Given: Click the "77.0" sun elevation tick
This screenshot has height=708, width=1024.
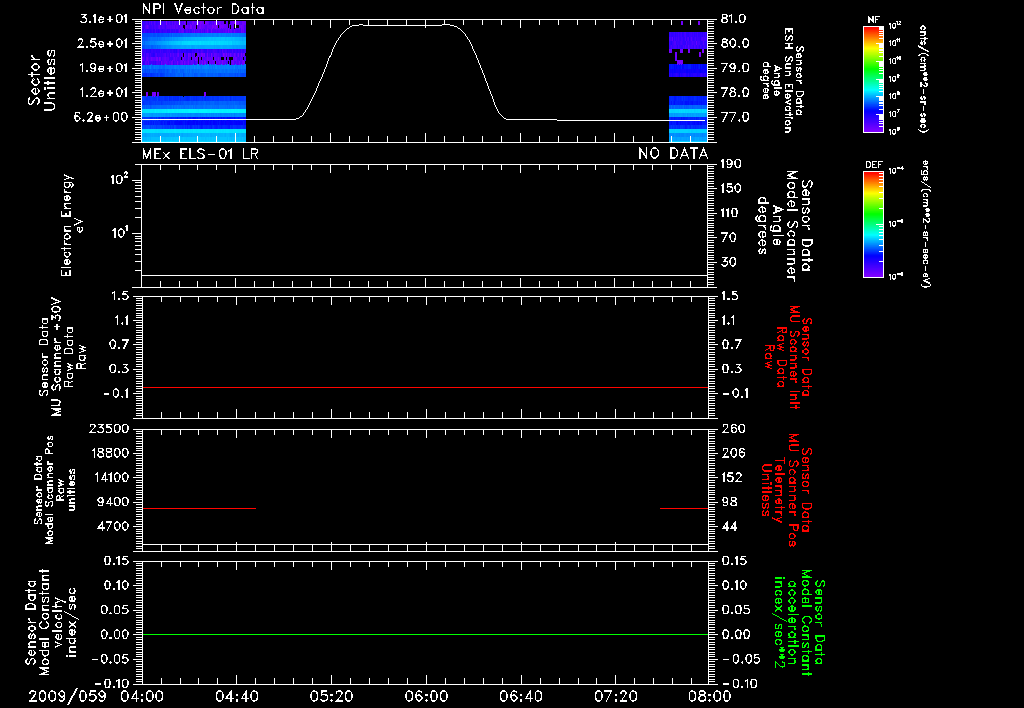Looking at the screenshot, I should click(734, 118).
